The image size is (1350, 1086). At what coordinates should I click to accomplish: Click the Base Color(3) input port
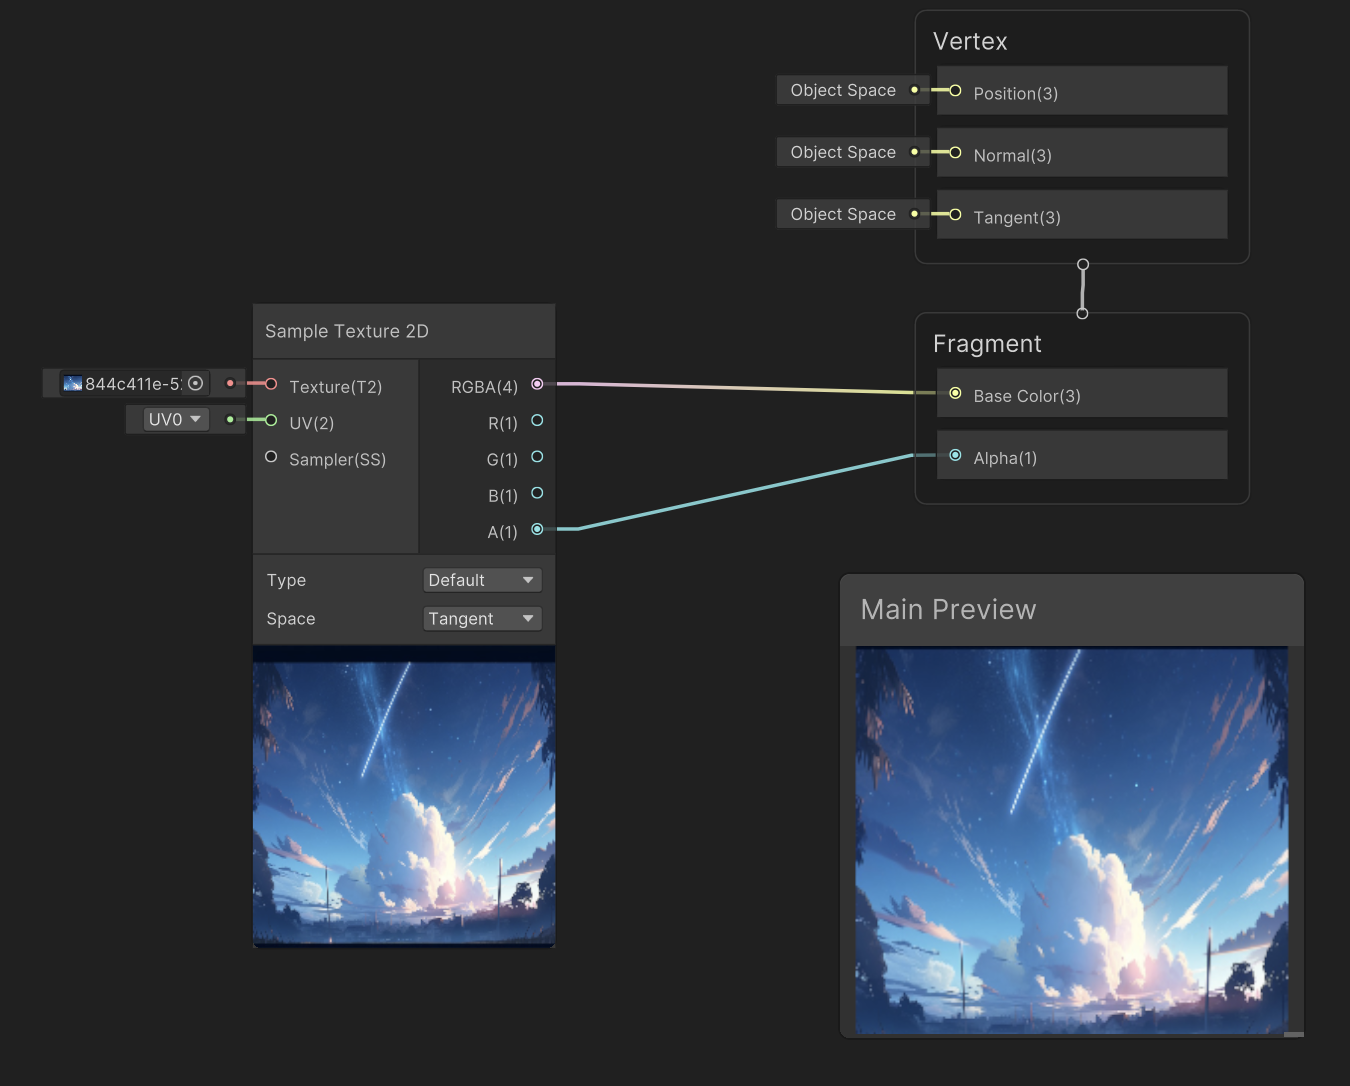pos(955,394)
